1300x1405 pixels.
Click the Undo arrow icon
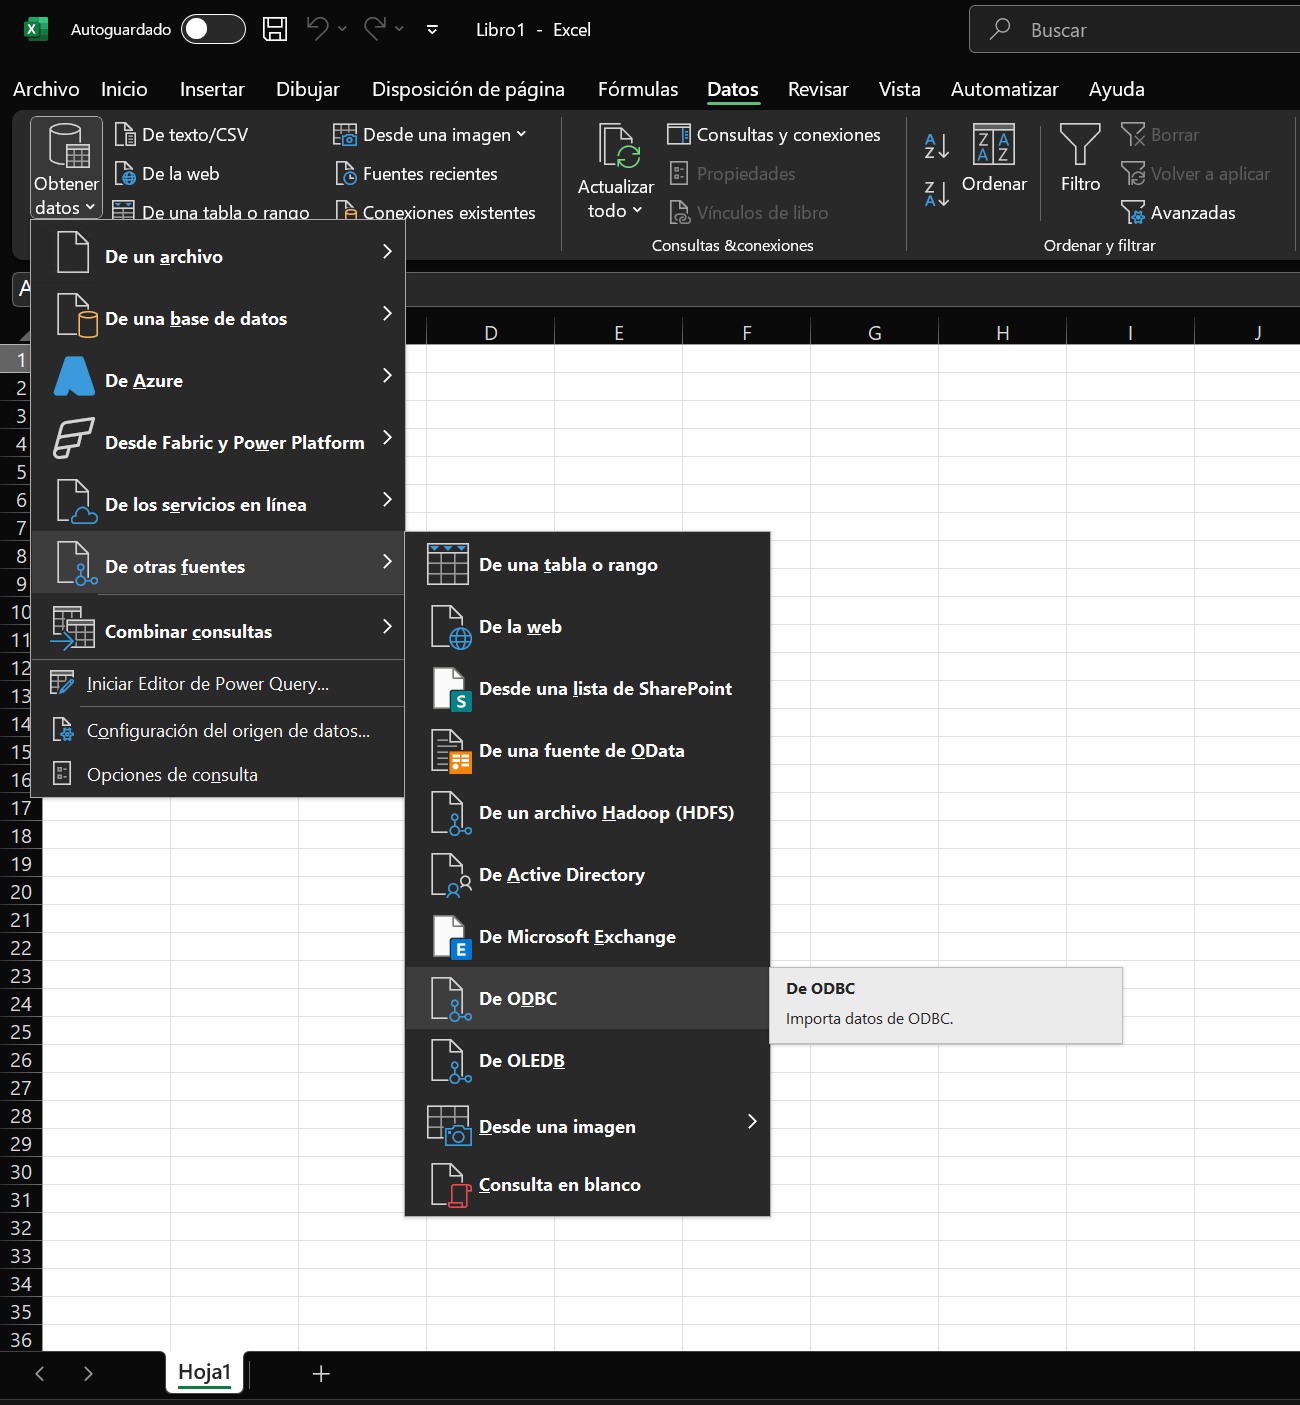point(318,29)
